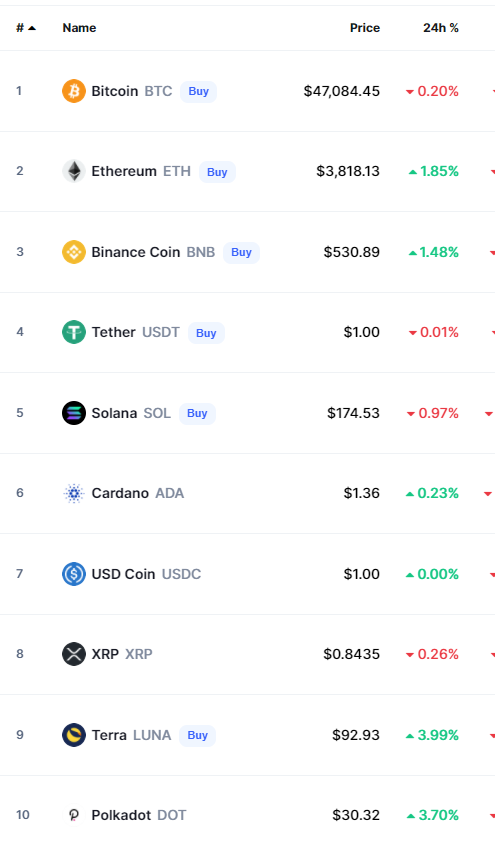Click Buy button next to Ethereum ETH
The image size is (495, 849).
217,172
